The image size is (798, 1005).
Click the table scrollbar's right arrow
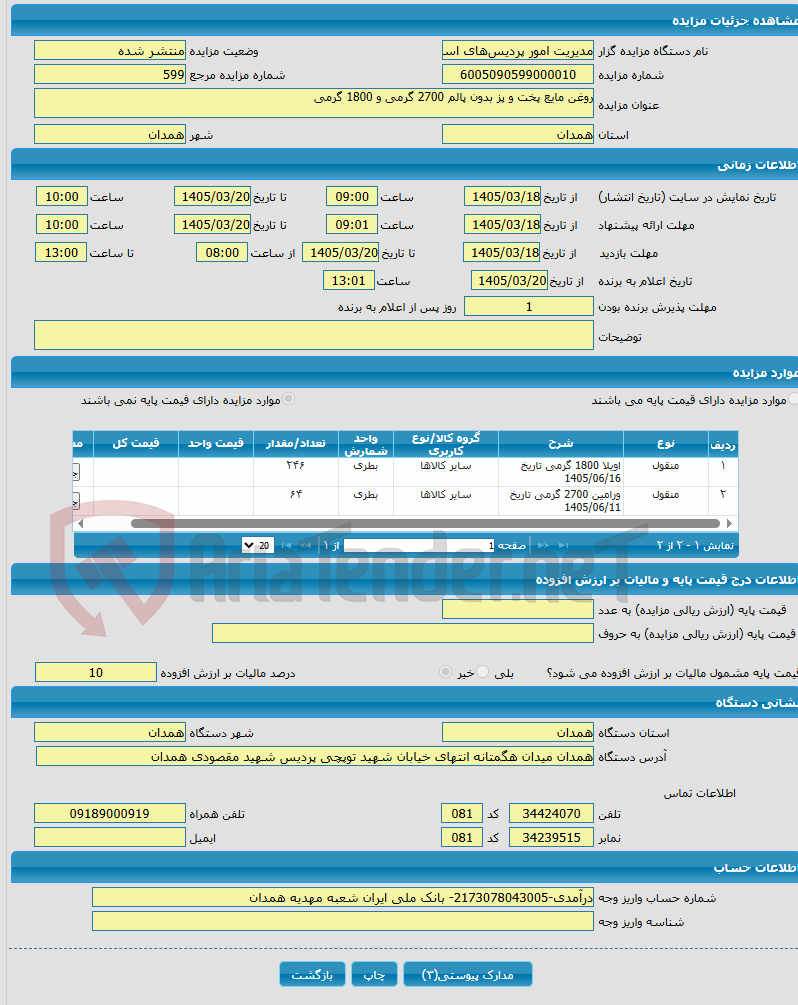point(729,524)
